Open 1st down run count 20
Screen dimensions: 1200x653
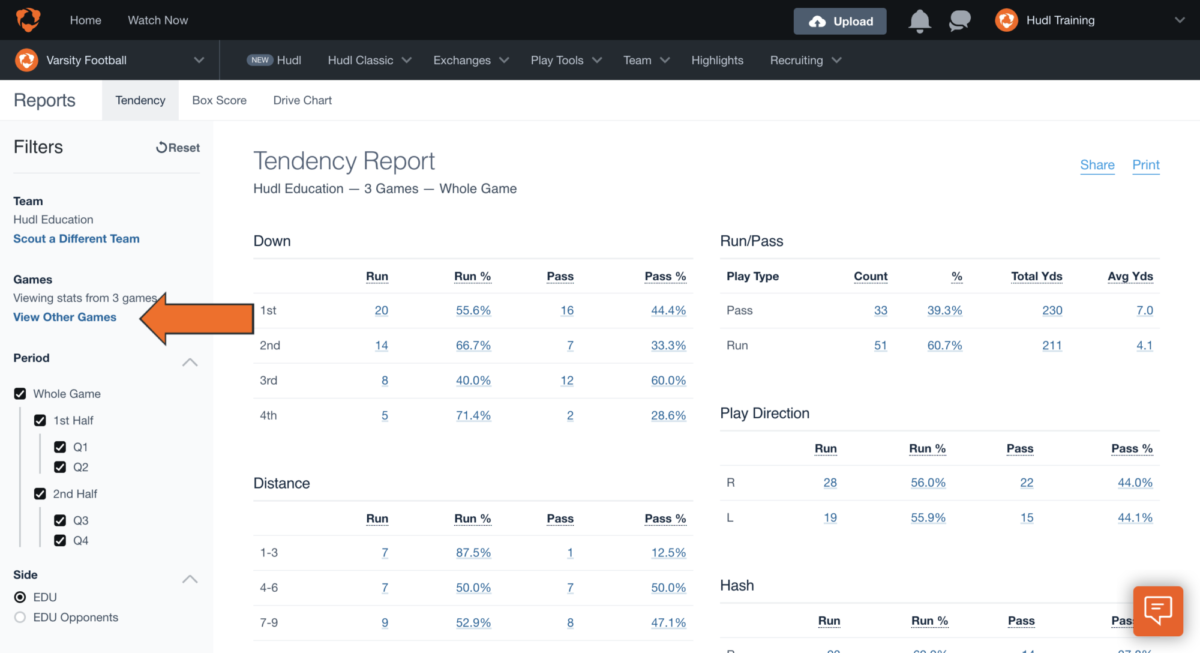381,311
